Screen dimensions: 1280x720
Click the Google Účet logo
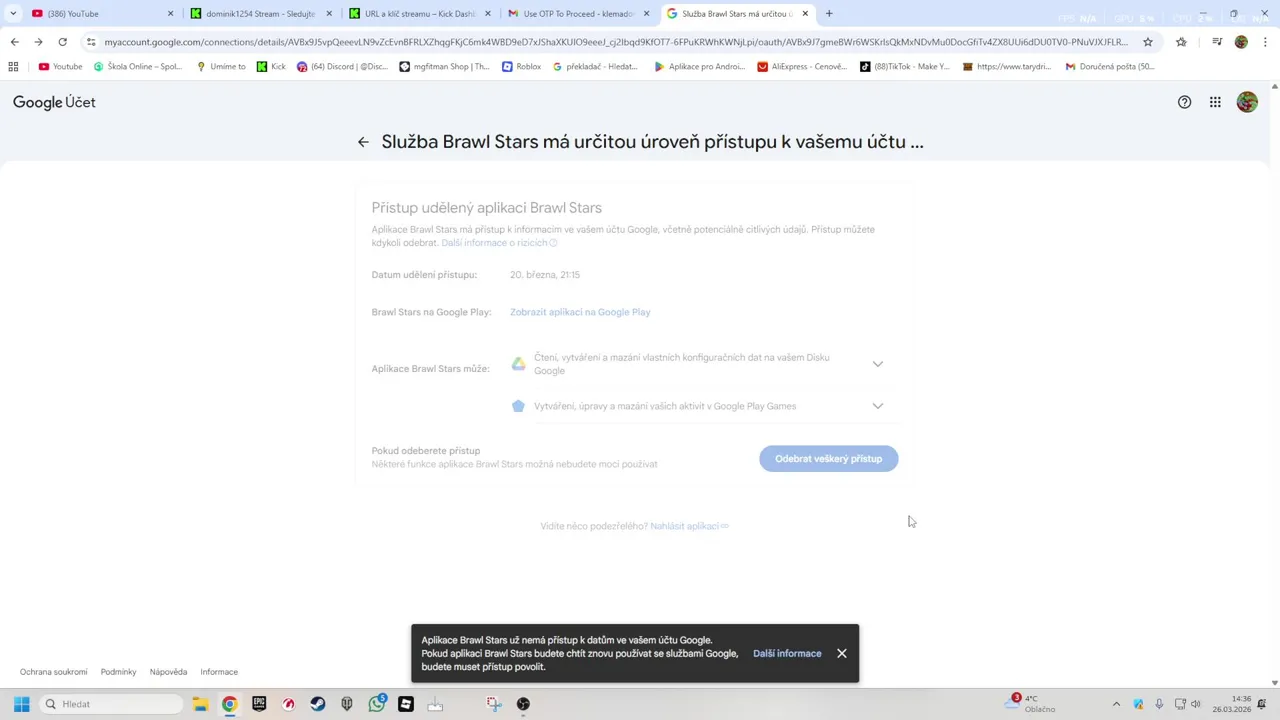[x=54, y=102]
